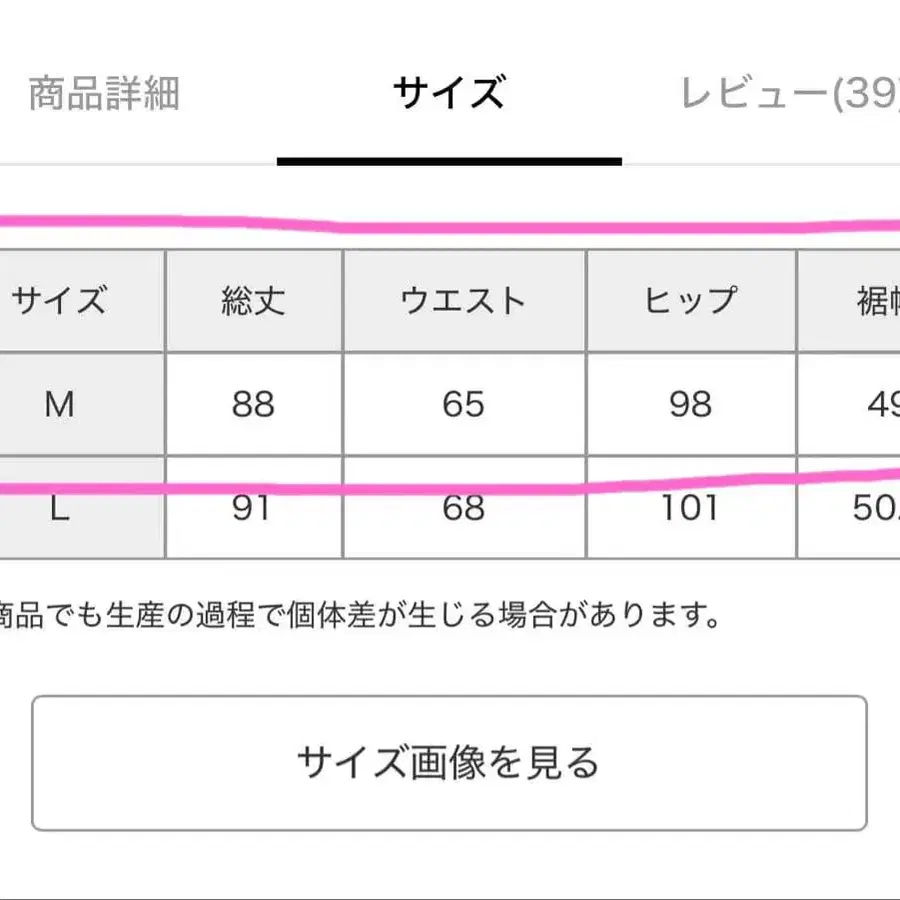This screenshot has width=900, height=900.
Task: Click the 総丈 column header
Action: [x=253, y=298]
